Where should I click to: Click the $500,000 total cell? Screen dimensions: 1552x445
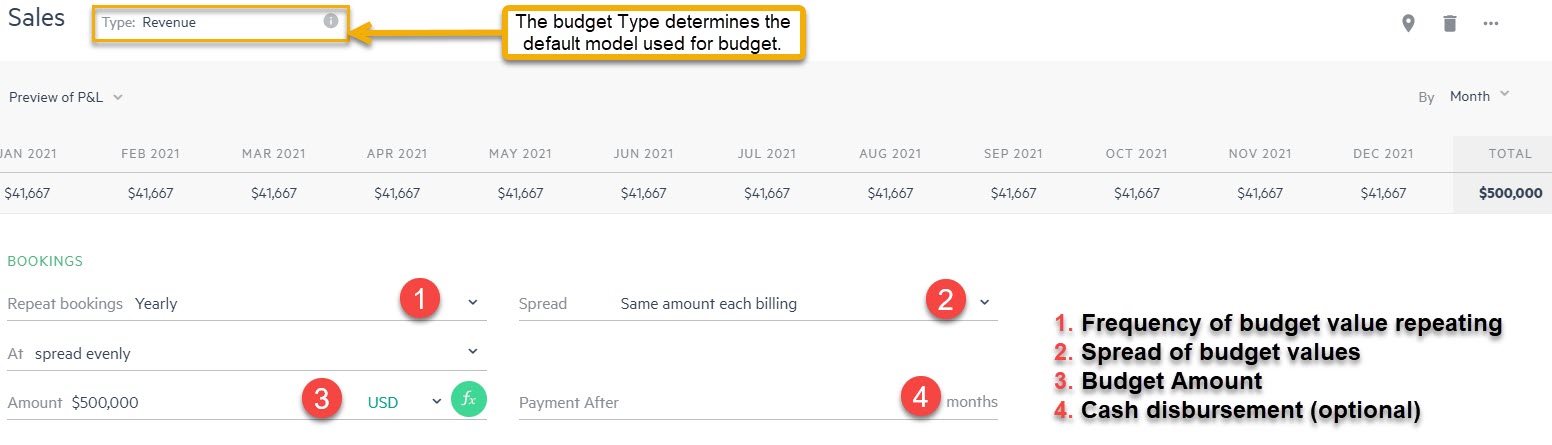tap(1510, 193)
